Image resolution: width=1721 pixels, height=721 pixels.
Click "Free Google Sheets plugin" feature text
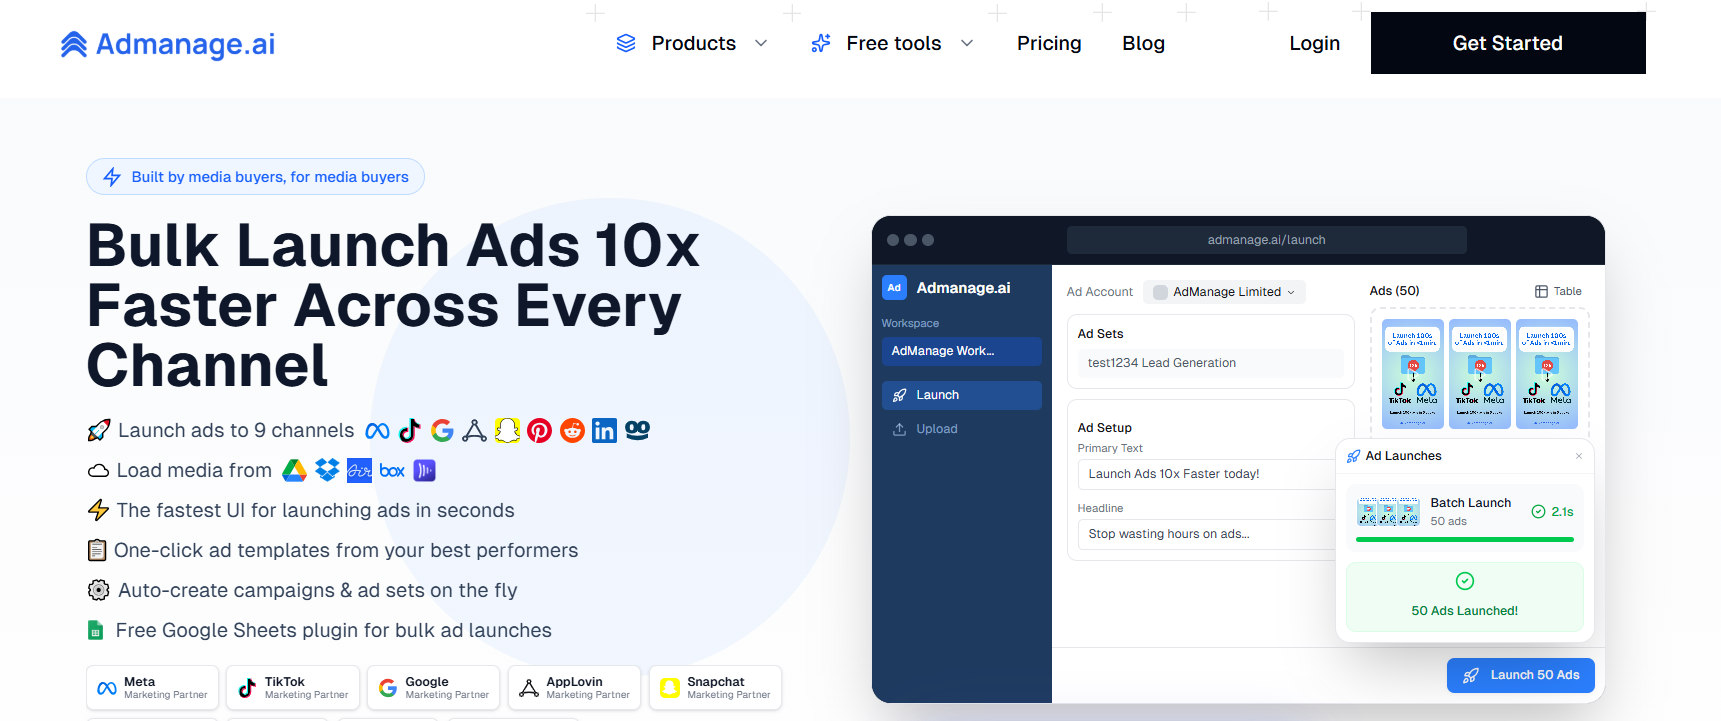(x=334, y=631)
